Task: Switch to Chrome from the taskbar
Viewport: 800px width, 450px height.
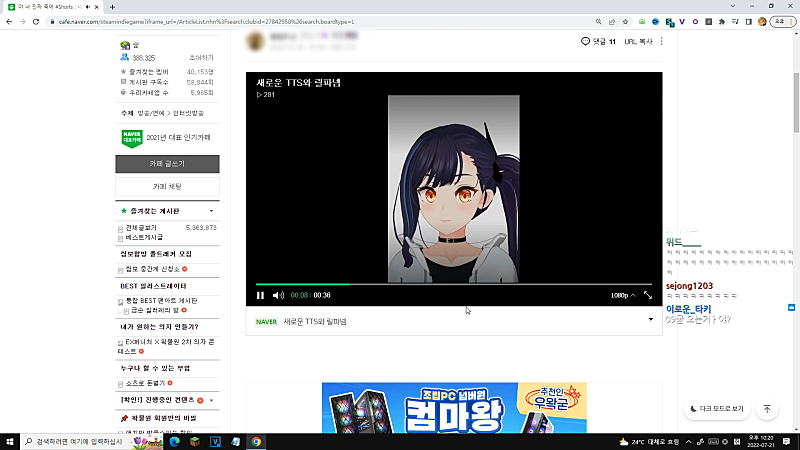Action: [x=256, y=441]
